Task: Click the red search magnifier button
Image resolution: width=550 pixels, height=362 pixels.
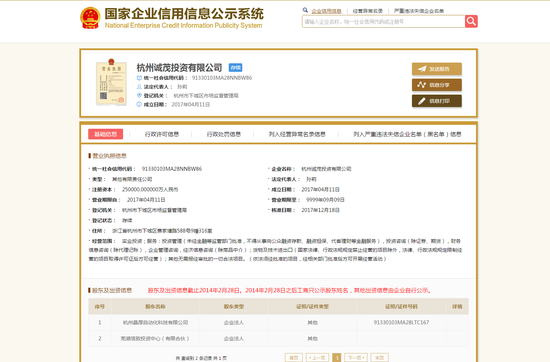Action: coord(471,21)
